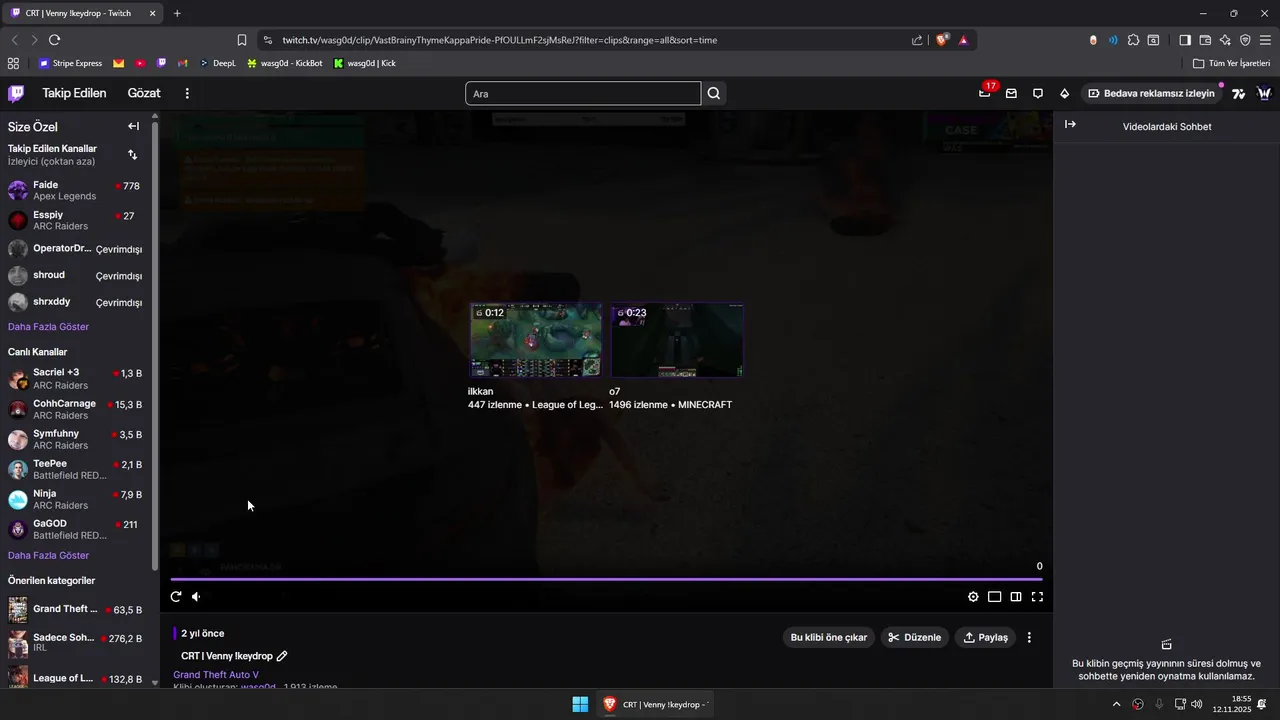Open the o7 MINECRAFT clip thumbnail
The height and width of the screenshot is (720, 1280).
pyautogui.click(x=677, y=340)
